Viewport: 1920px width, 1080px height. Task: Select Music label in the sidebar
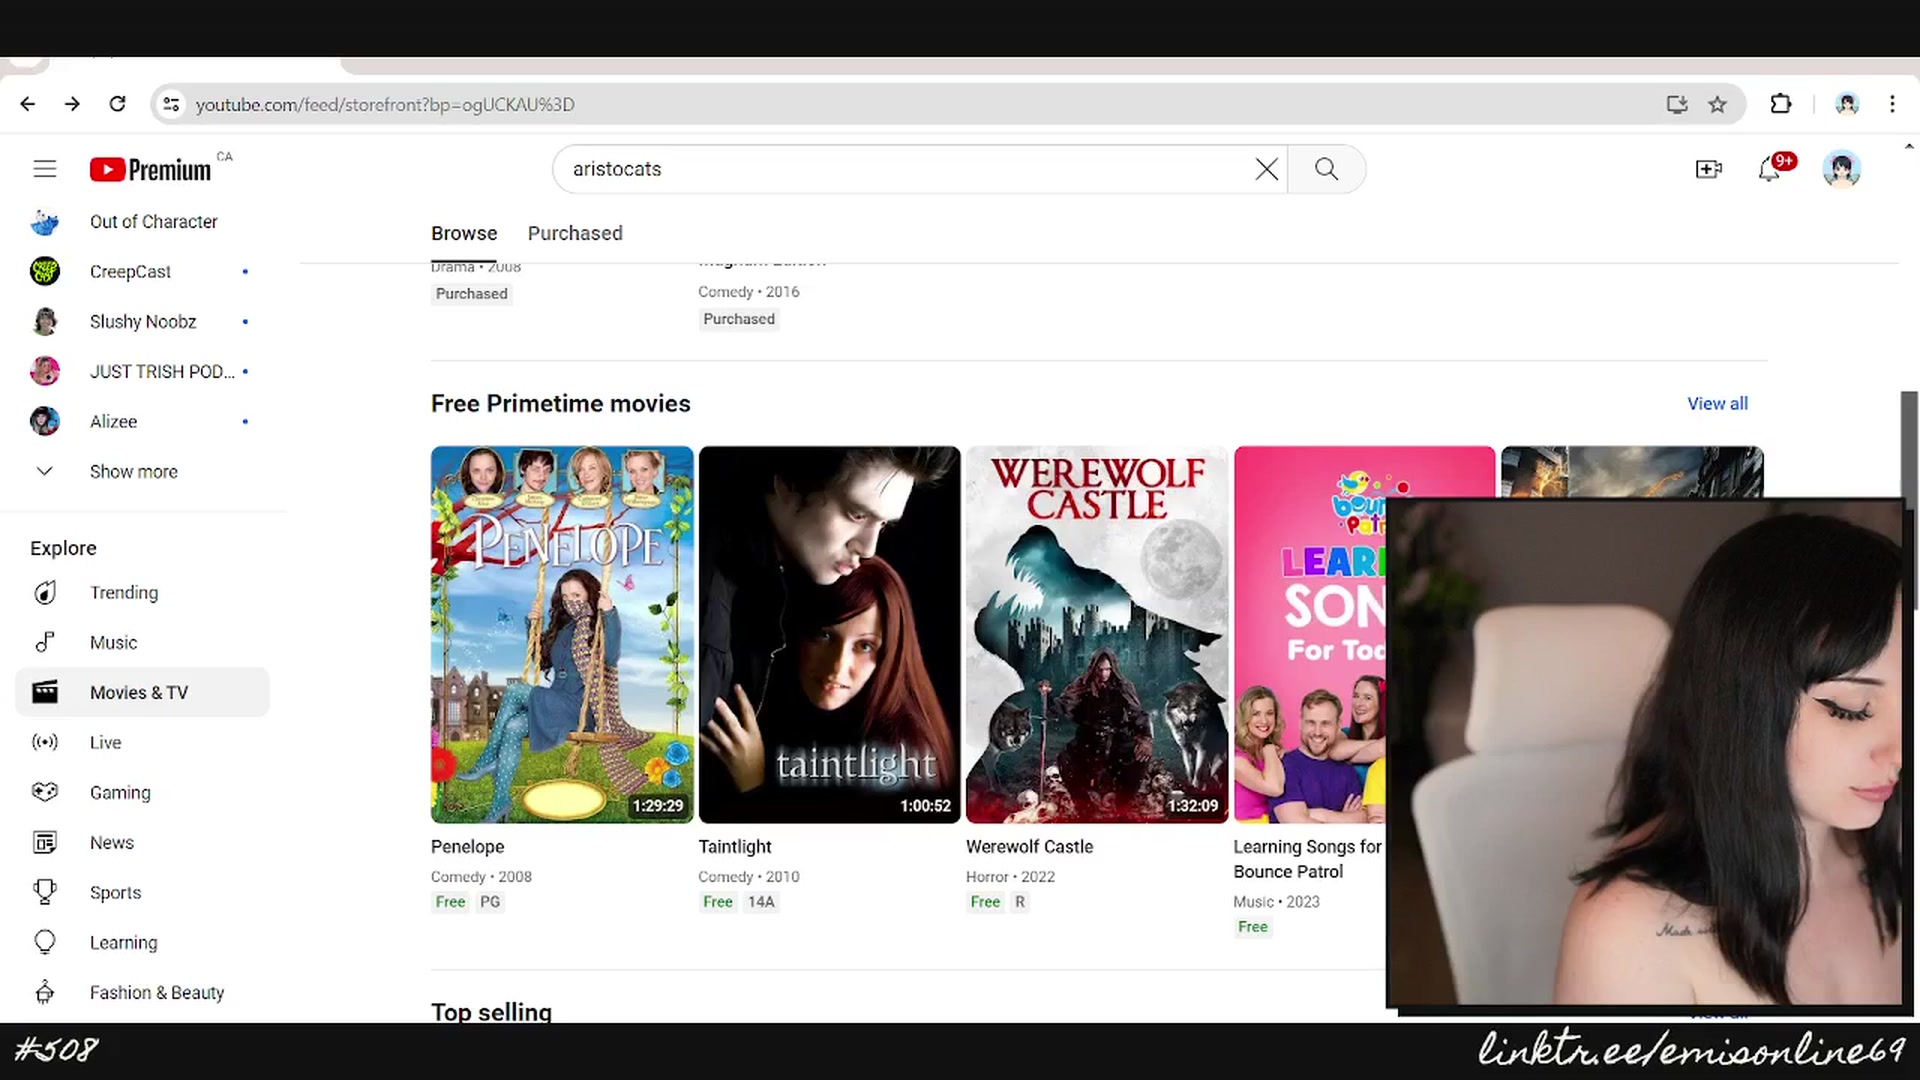click(x=113, y=643)
